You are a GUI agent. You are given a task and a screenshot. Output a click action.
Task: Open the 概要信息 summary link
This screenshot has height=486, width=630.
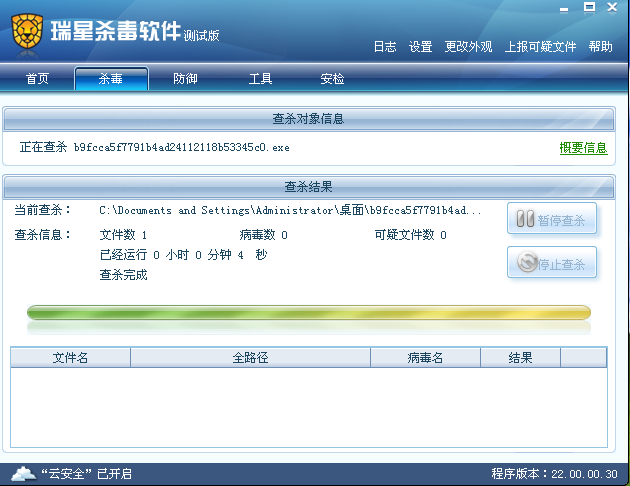click(x=583, y=148)
